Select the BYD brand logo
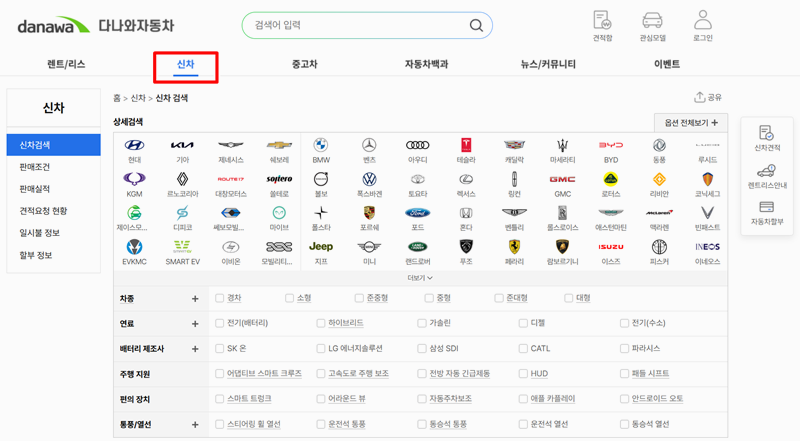The height and width of the screenshot is (441, 800). [x=611, y=145]
